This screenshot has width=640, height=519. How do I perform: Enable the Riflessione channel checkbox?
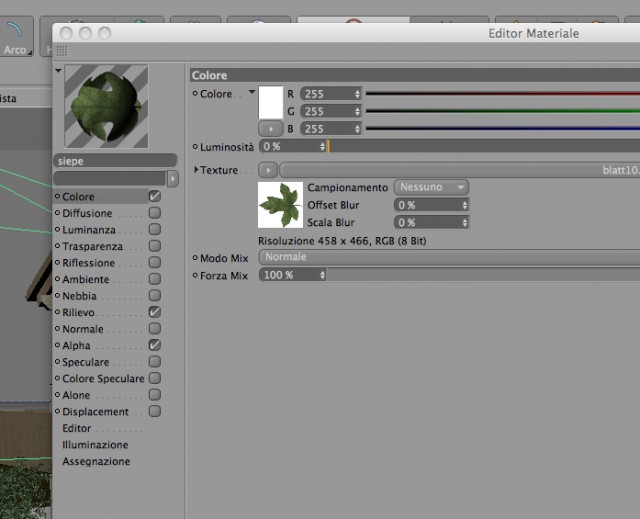155,262
